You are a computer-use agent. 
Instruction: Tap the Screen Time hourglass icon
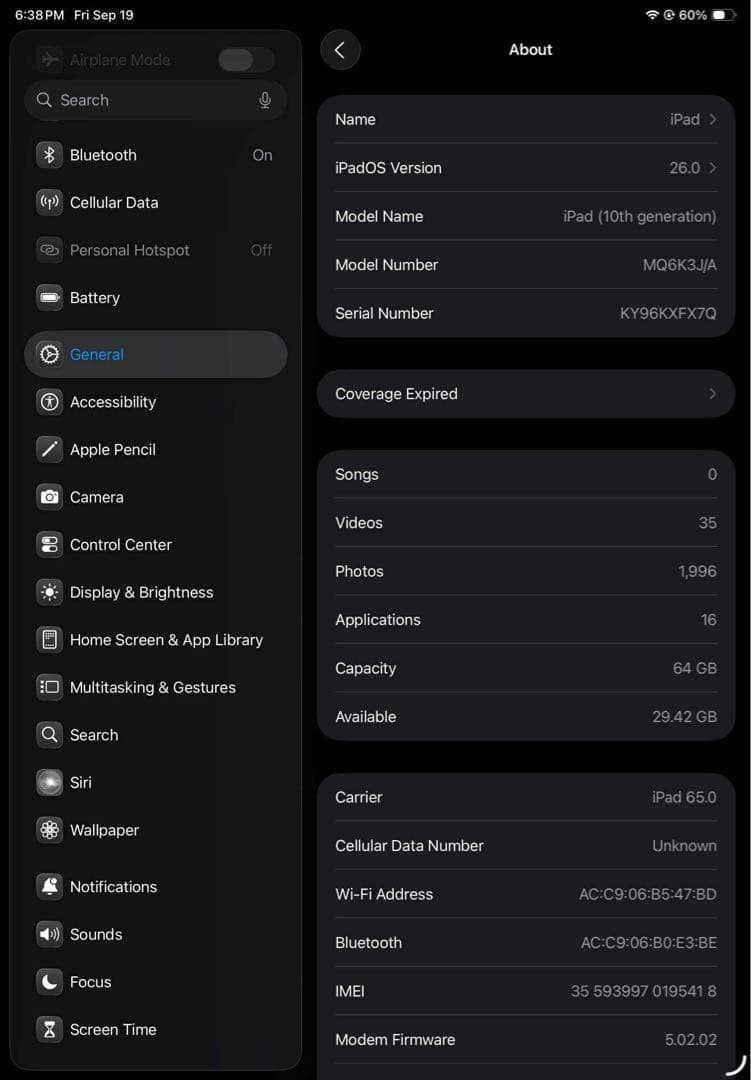coord(49,1029)
